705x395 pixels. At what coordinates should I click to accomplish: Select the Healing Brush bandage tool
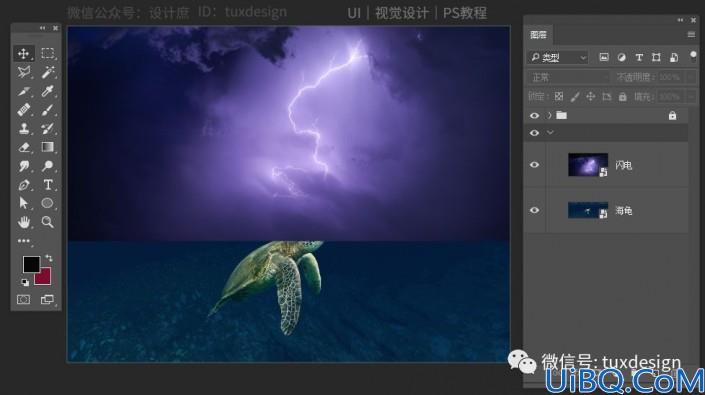coord(23,110)
